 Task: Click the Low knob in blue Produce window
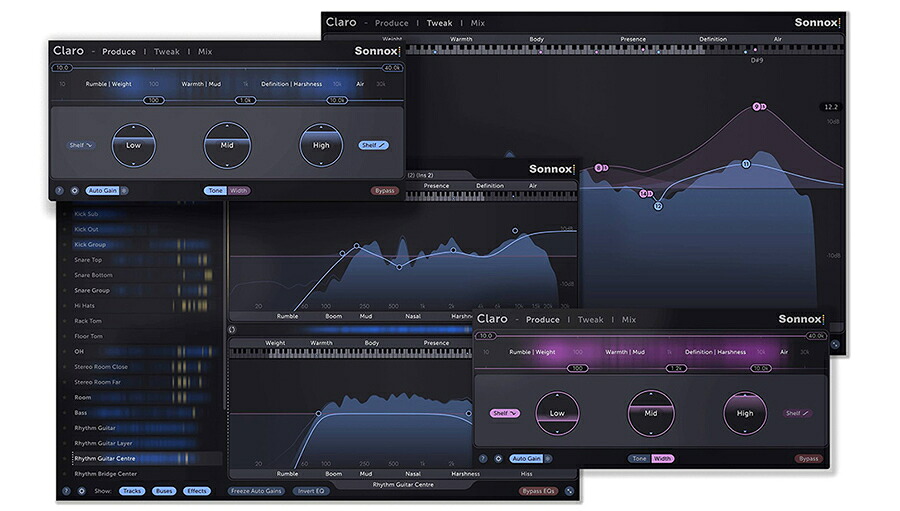[x=133, y=145]
